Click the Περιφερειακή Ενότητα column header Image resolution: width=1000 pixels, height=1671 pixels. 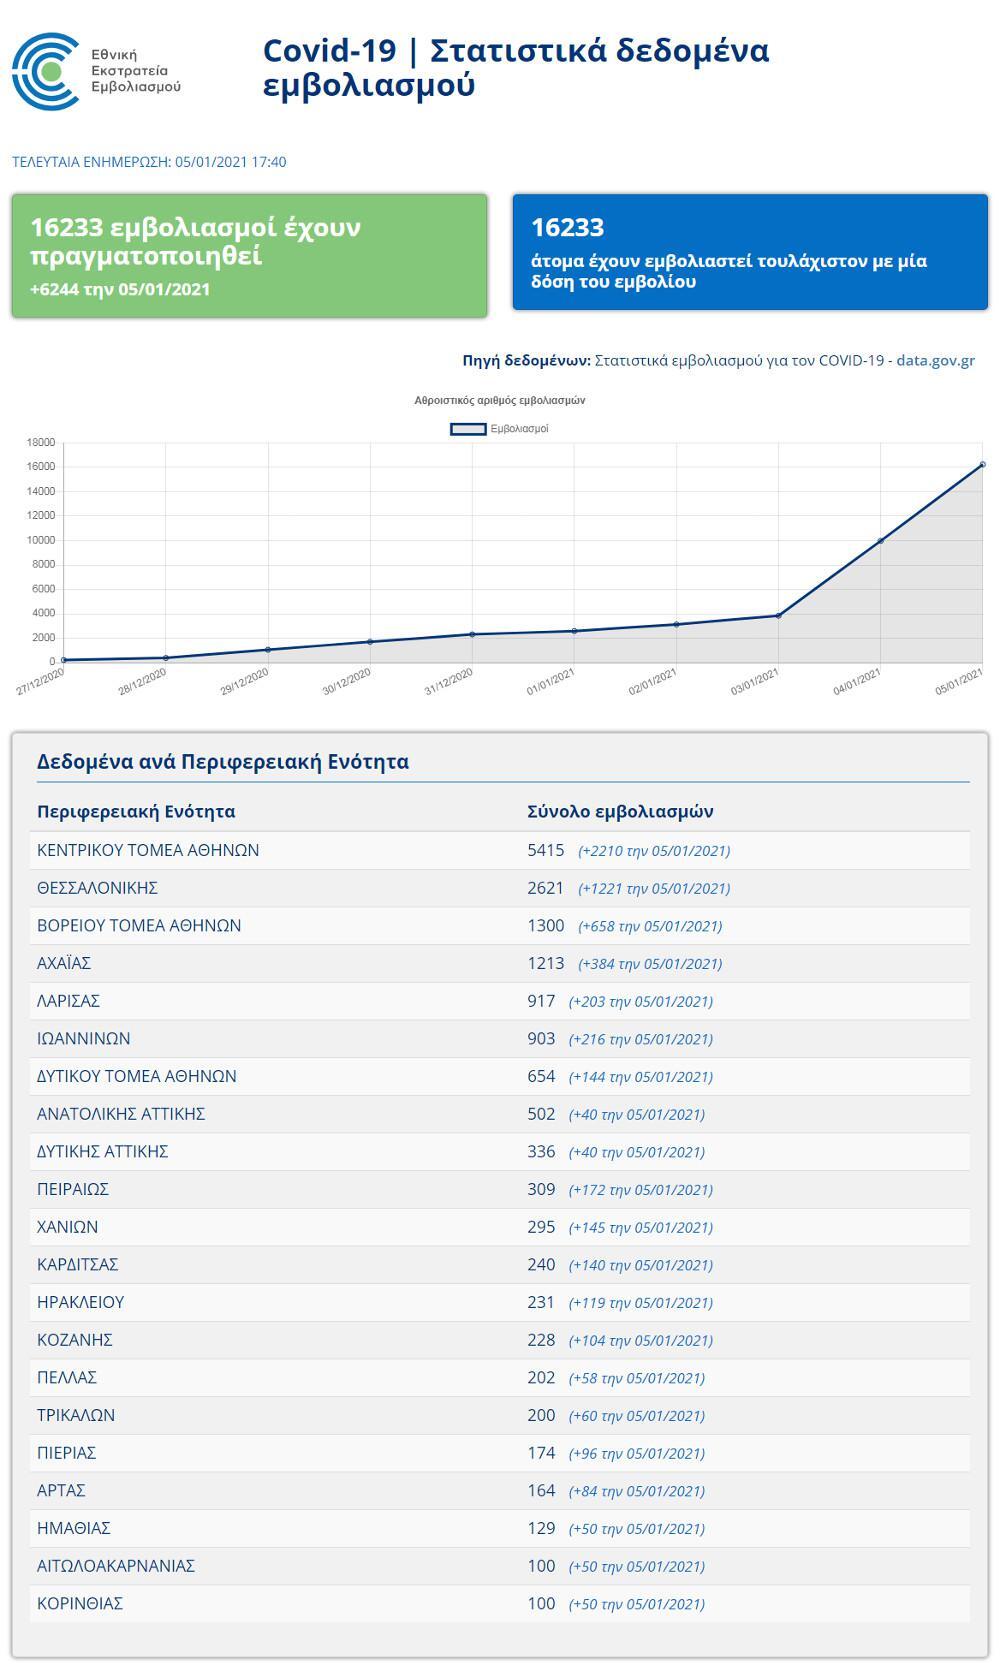136,811
